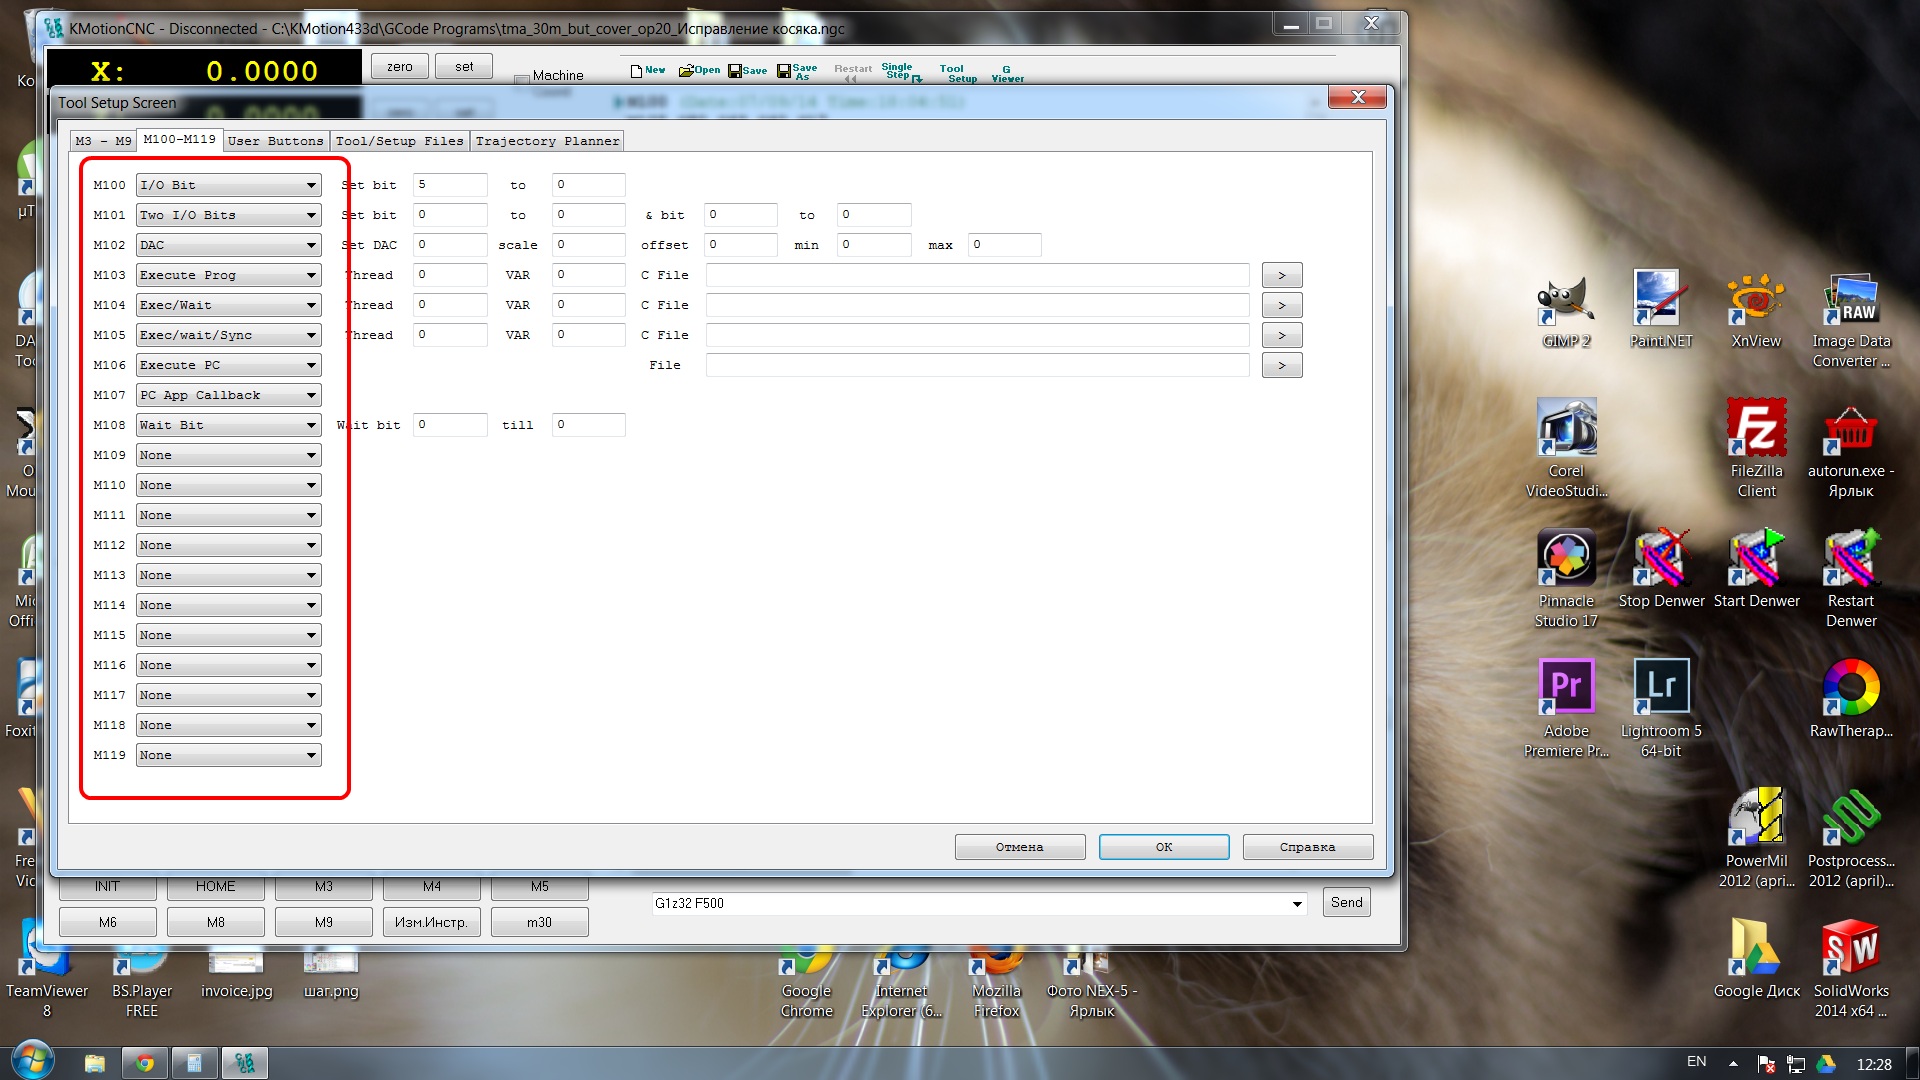Click the New file toolbar icon
This screenshot has width=1920, height=1080.
click(x=647, y=70)
